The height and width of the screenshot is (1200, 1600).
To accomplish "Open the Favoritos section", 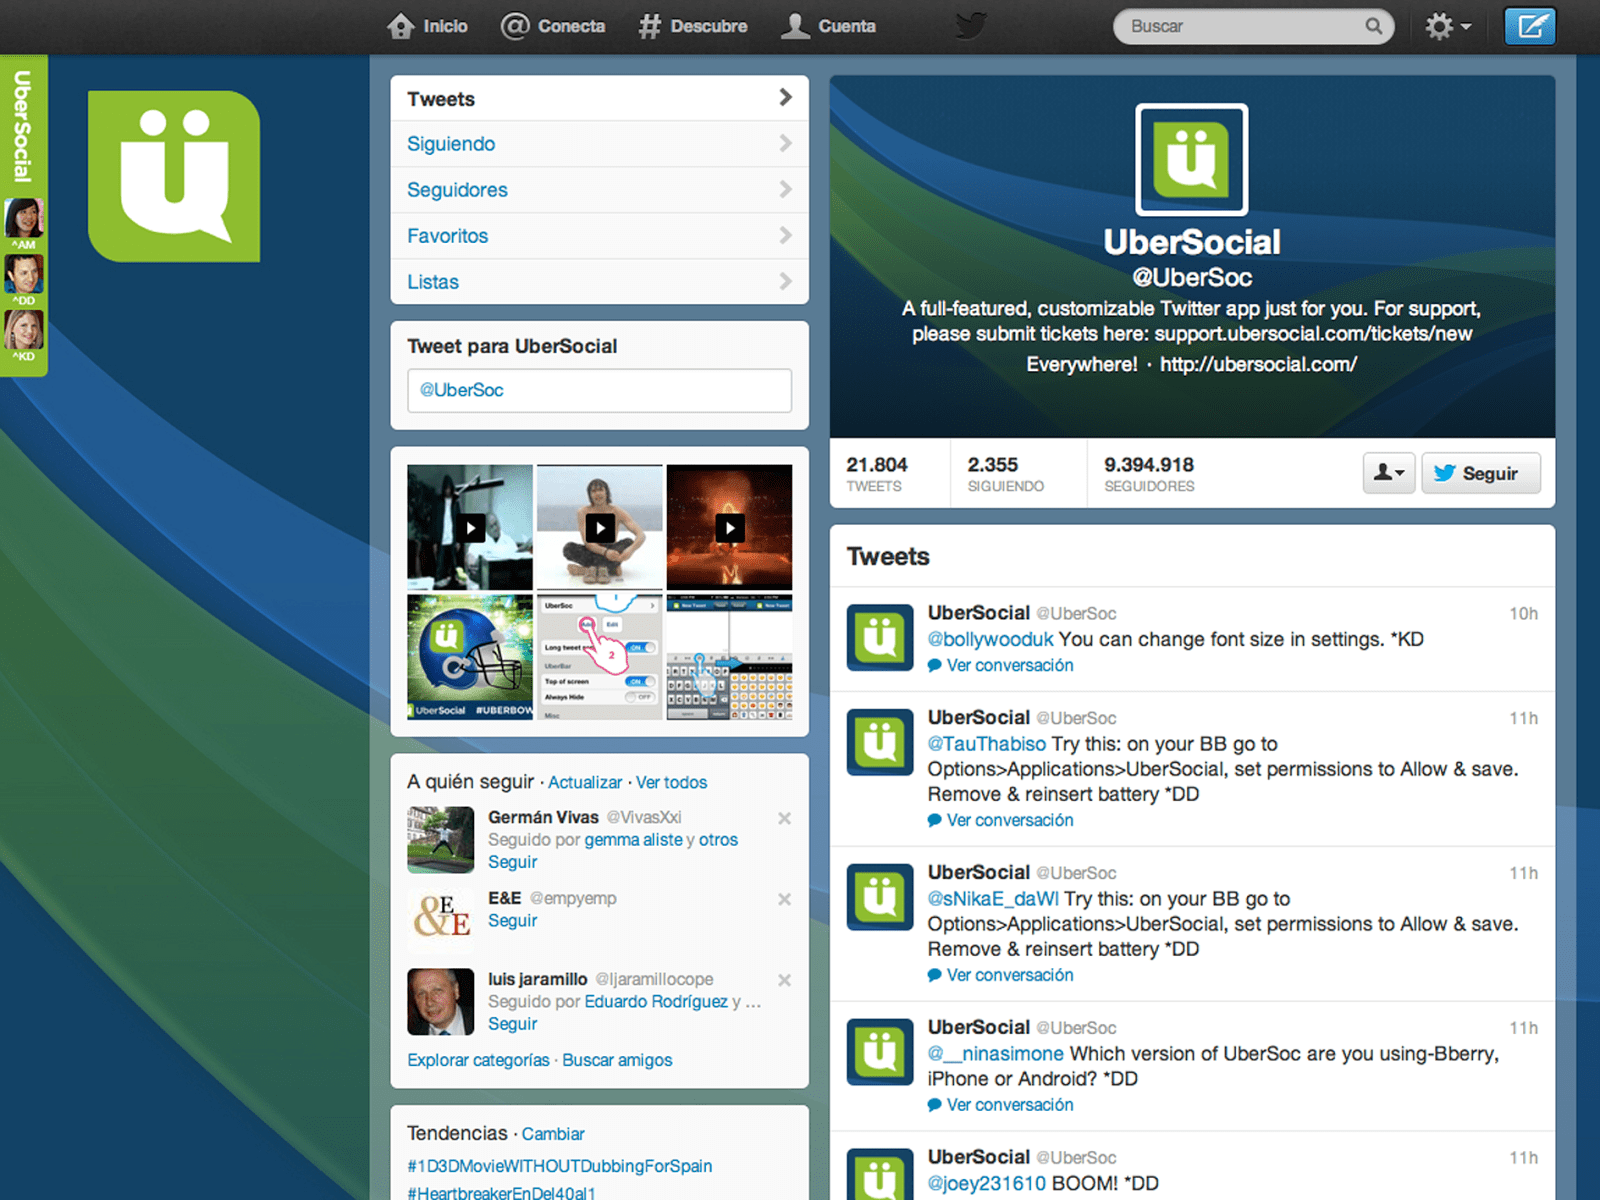I will (x=599, y=236).
